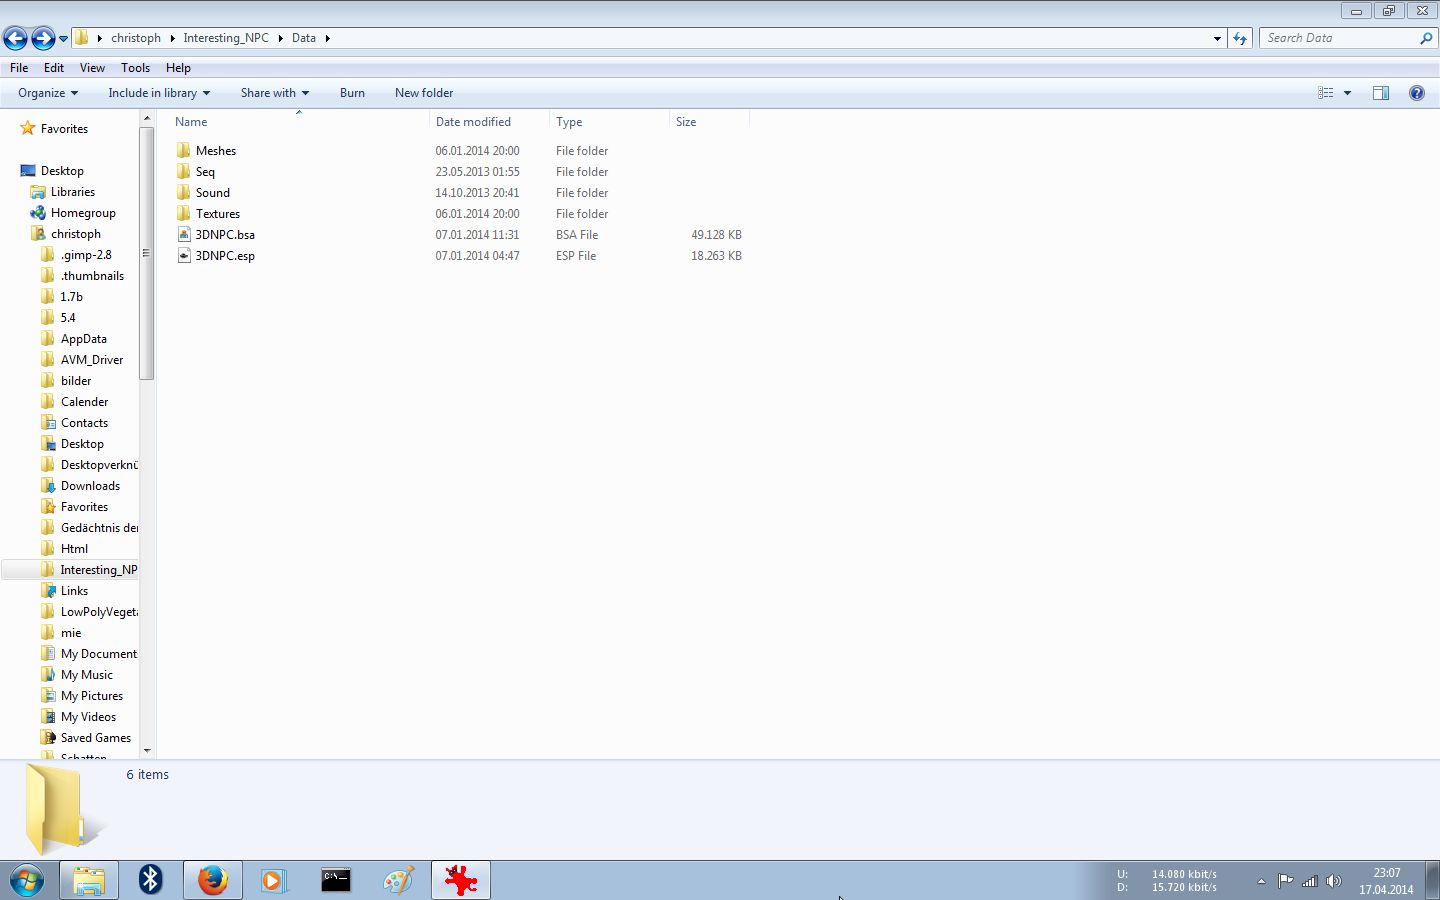The width and height of the screenshot is (1440, 900).
Task: Toggle the preview pane icon
Action: click(x=1381, y=93)
